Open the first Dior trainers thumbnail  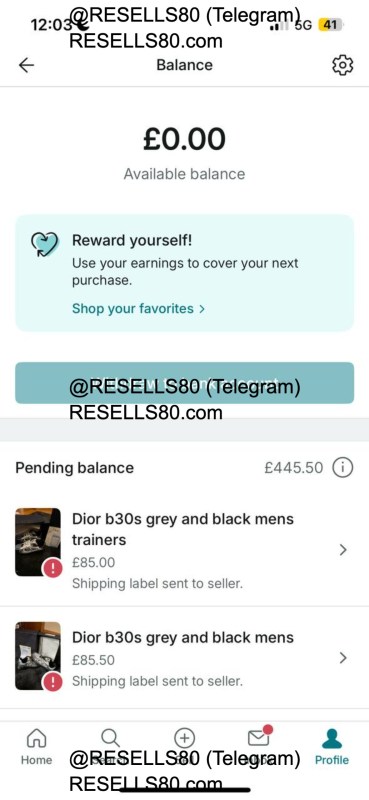(x=38, y=542)
